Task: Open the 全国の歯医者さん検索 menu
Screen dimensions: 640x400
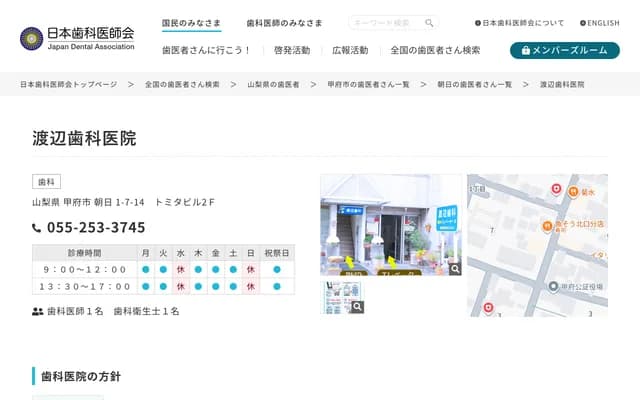Action: 435,50
